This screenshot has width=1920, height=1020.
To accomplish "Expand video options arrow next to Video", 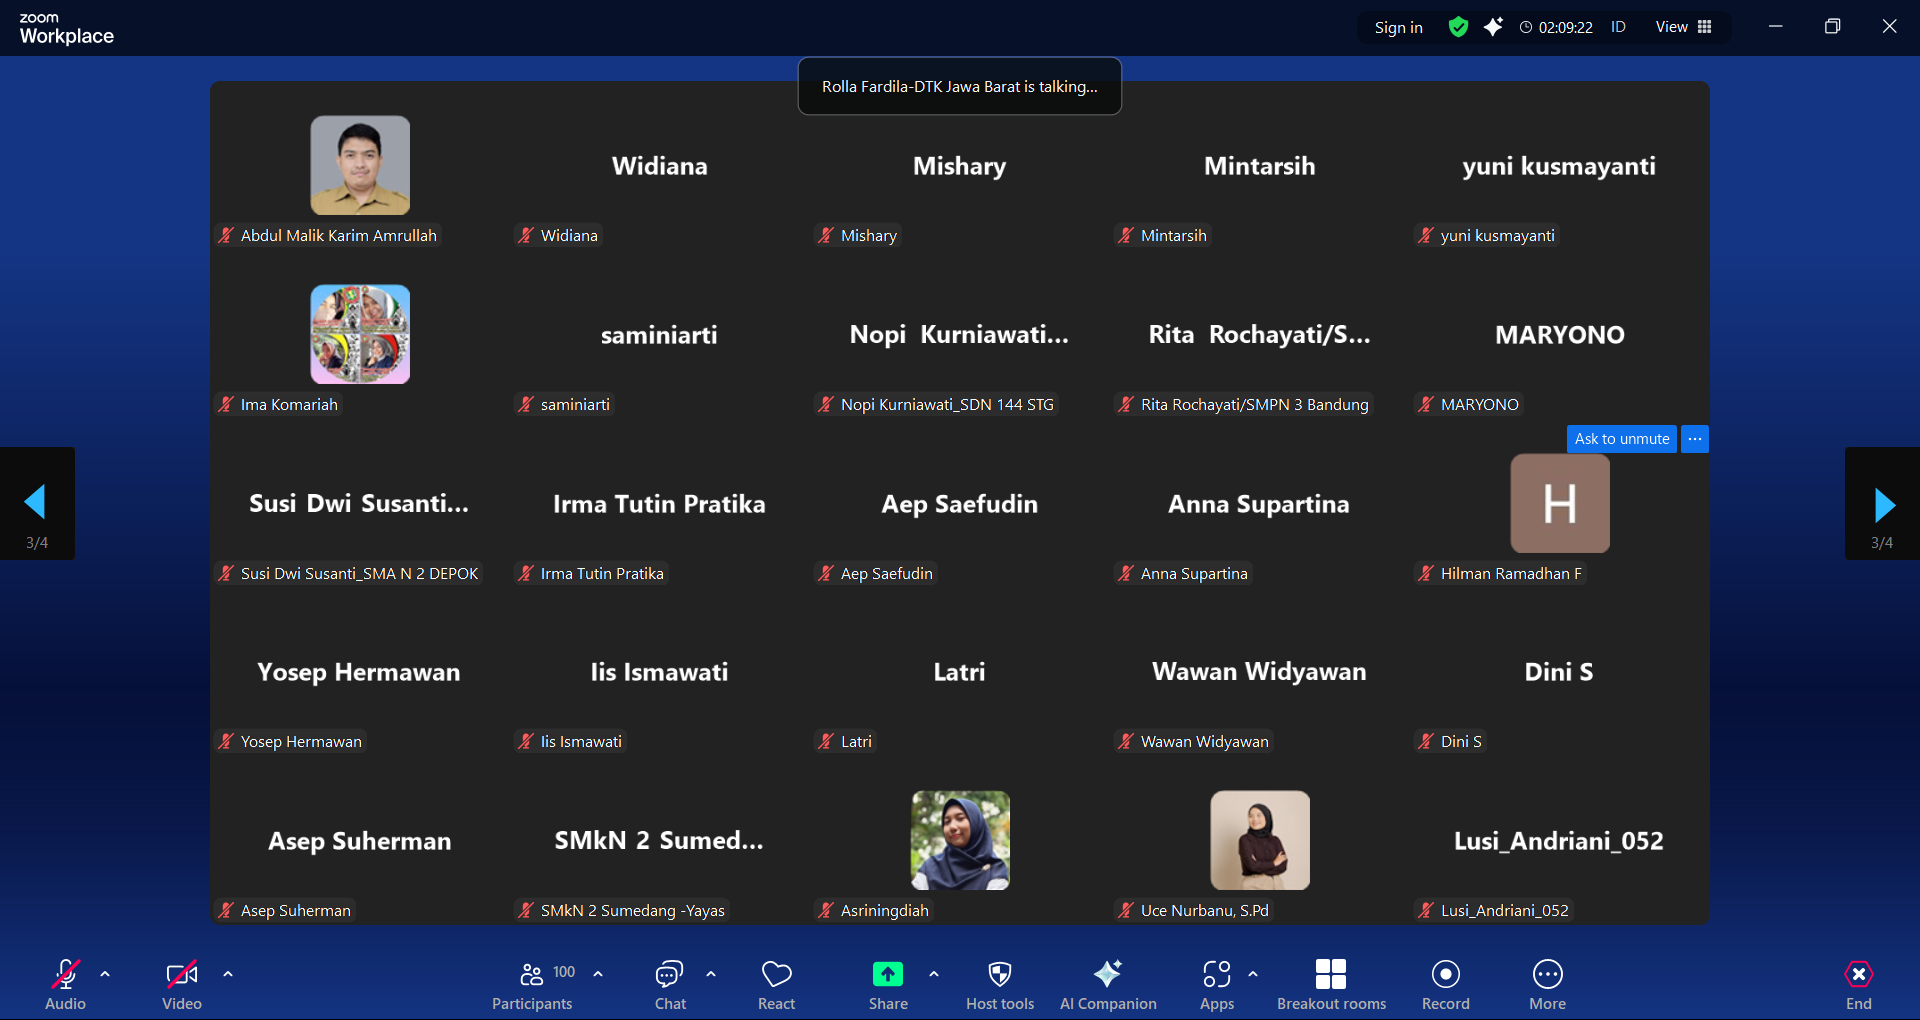I will pyautogui.click(x=228, y=974).
